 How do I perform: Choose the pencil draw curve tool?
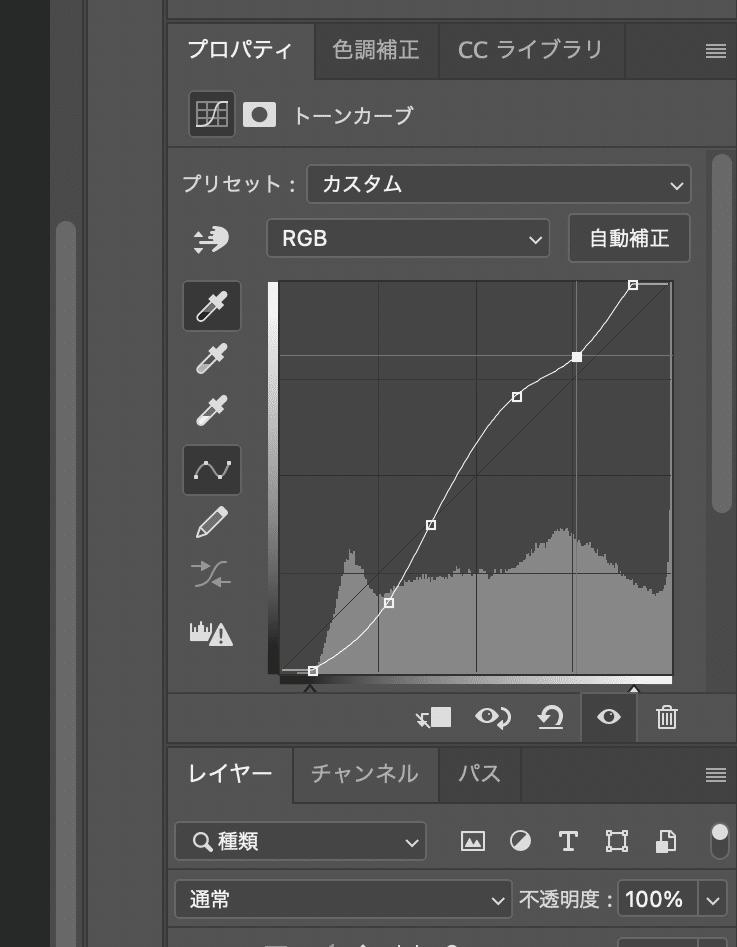211,522
